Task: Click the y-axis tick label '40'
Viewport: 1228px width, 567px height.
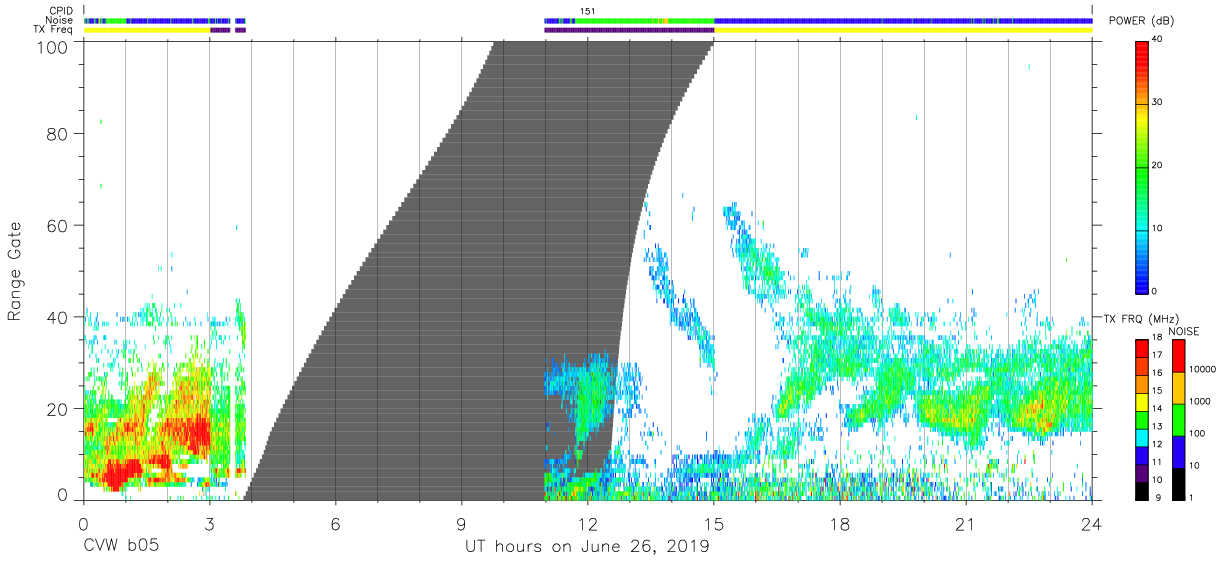Action: (58, 317)
